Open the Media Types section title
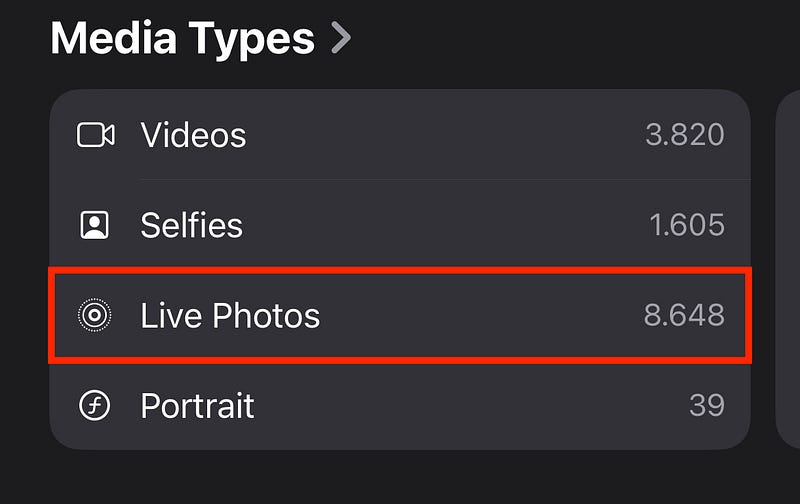The width and height of the screenshot is (800, 504). point(182,39)
